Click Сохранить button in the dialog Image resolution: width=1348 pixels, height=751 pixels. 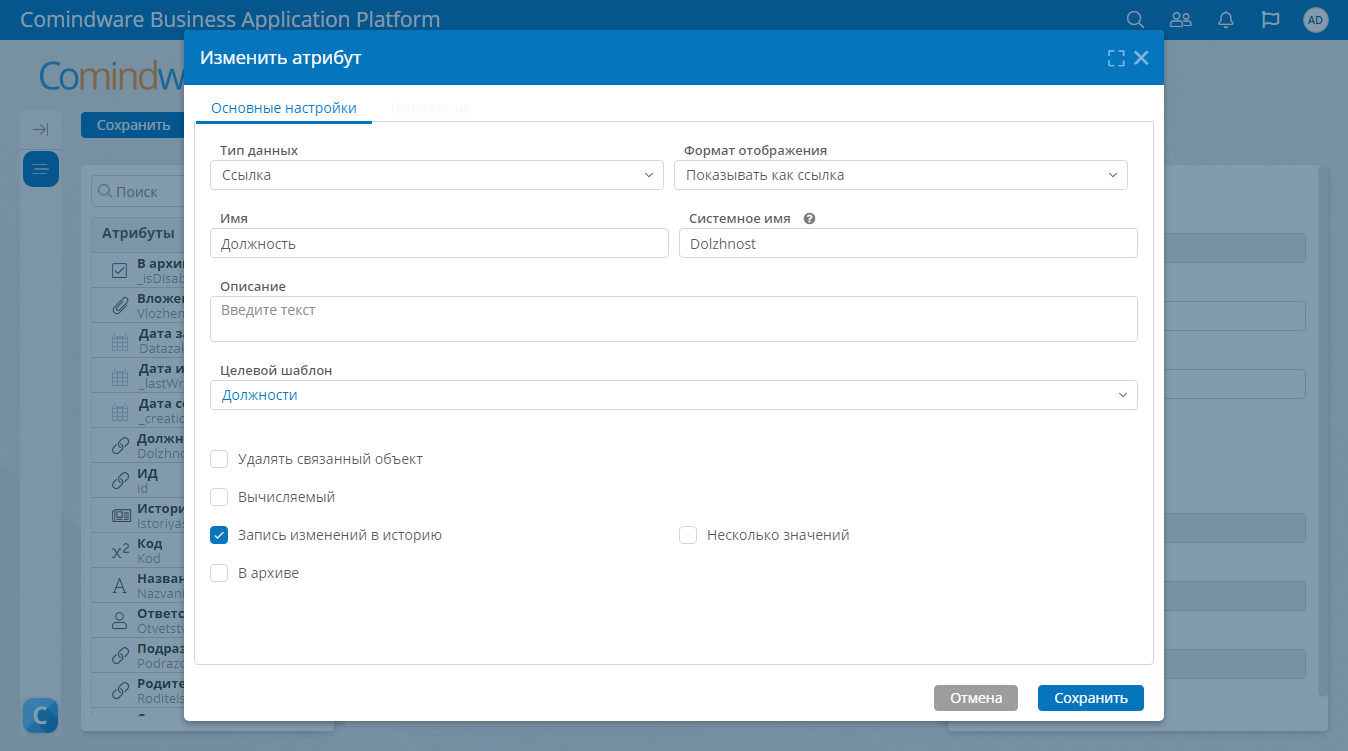coord(1091,698)
